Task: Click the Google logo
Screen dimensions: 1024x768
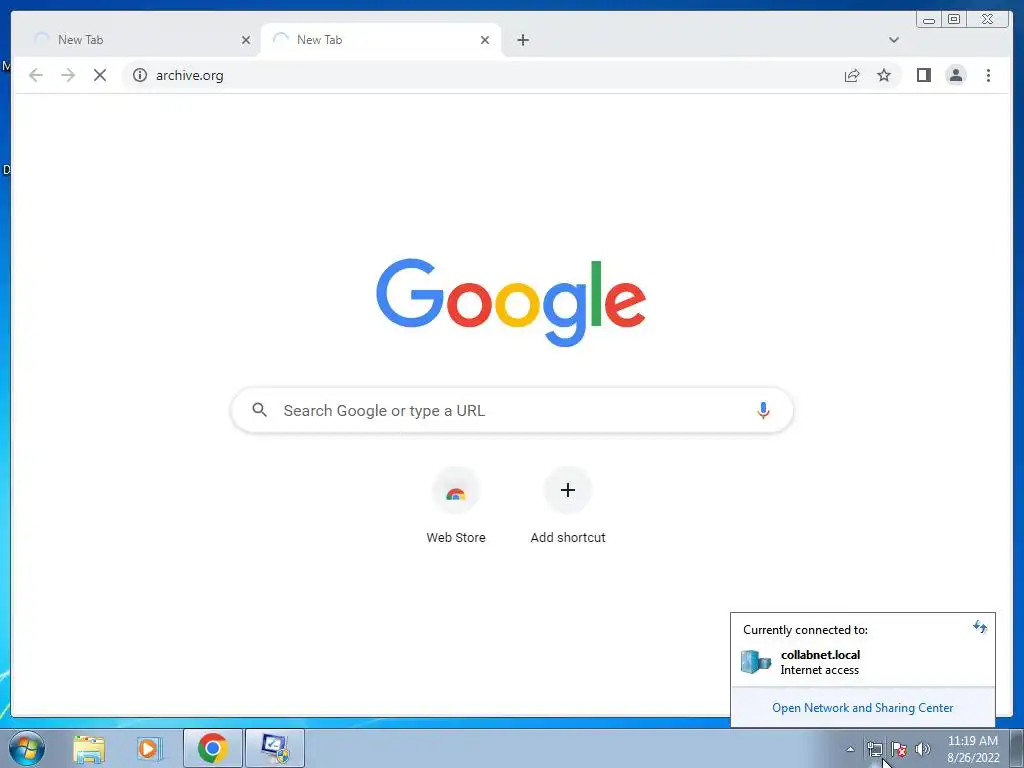Action: coord(511,302)
